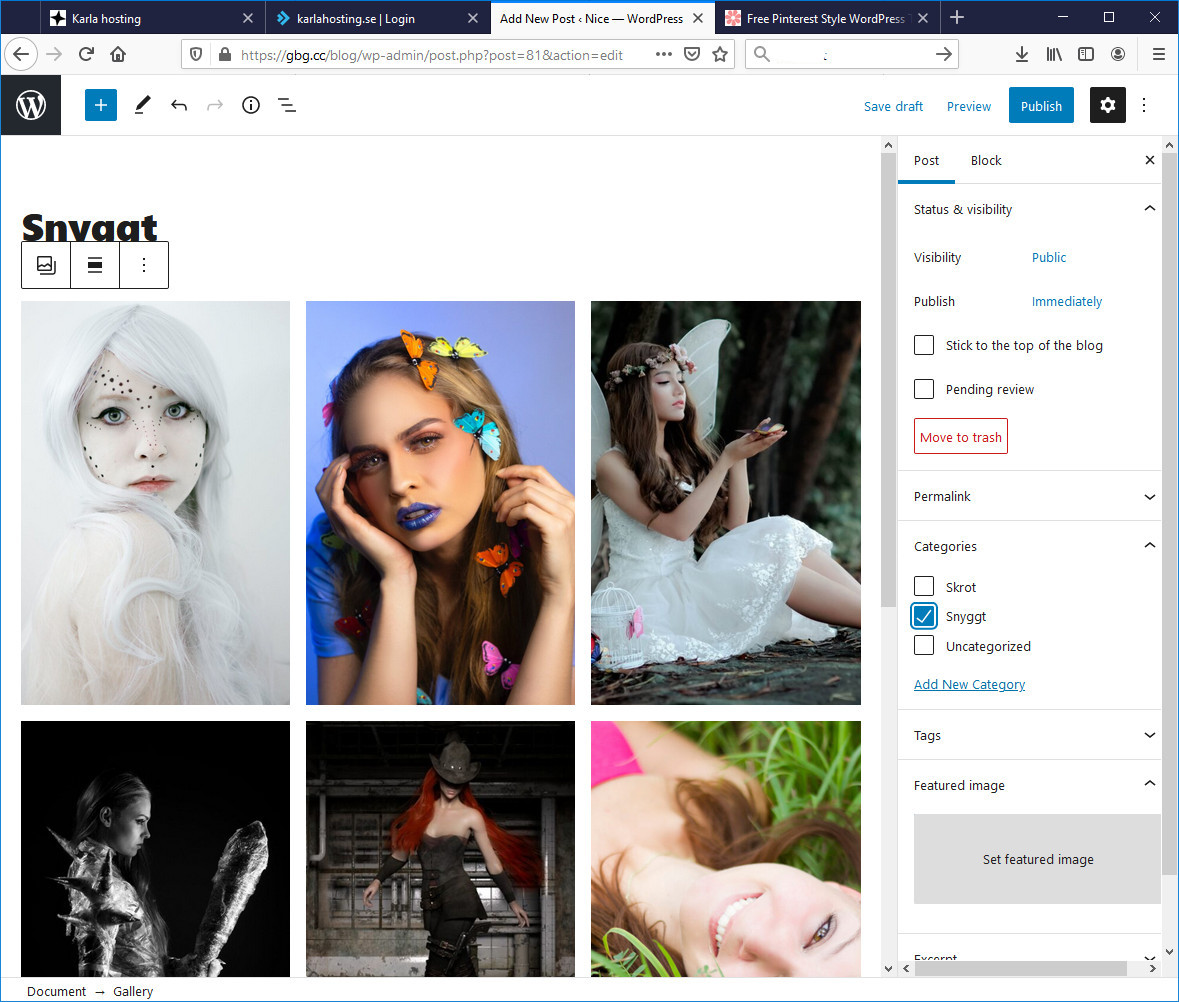This screenshot has width=1179, height=1002.
Task: Toggle the Firefox sidebar view
Action: click(1086, 54)
